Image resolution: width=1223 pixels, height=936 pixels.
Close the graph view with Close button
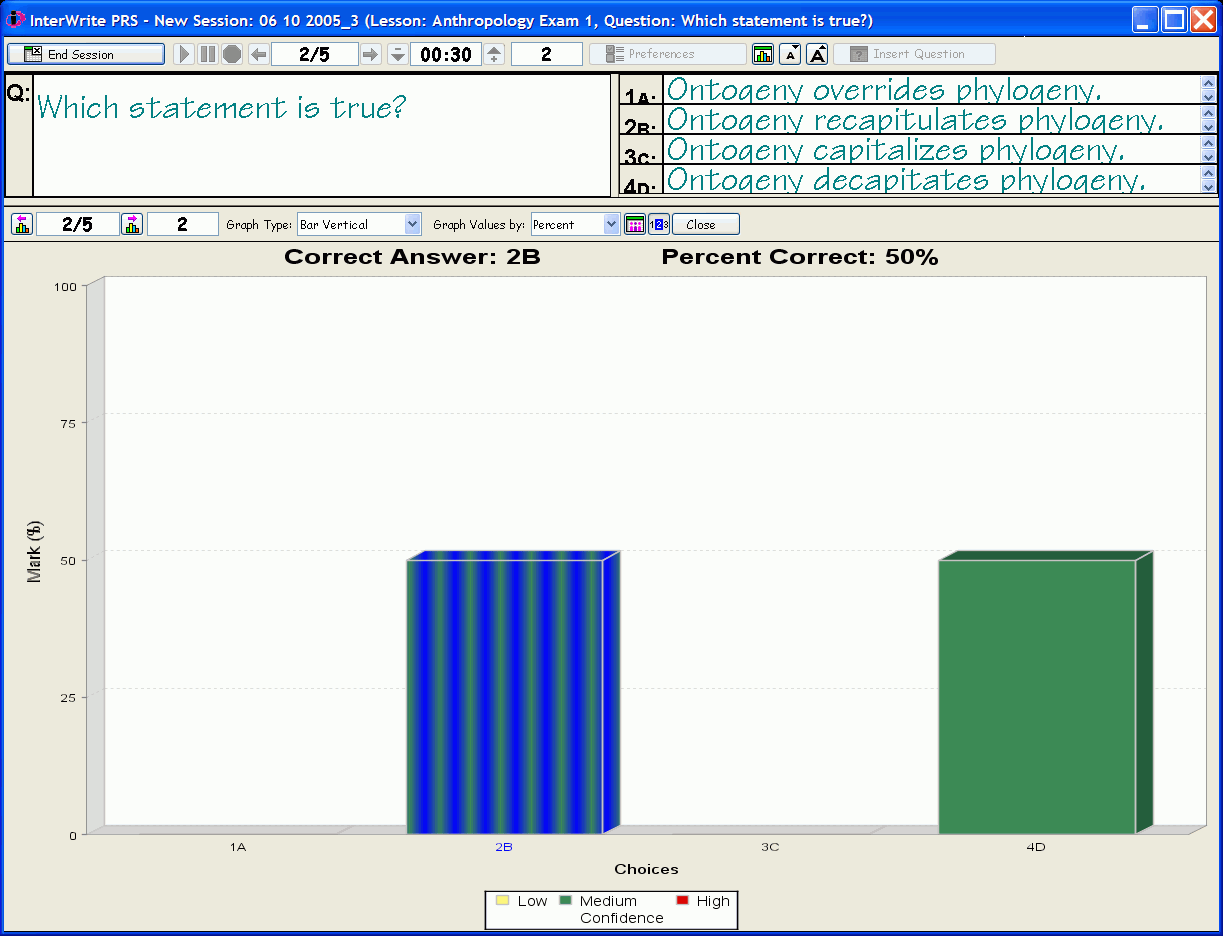[x=705, y=223]
